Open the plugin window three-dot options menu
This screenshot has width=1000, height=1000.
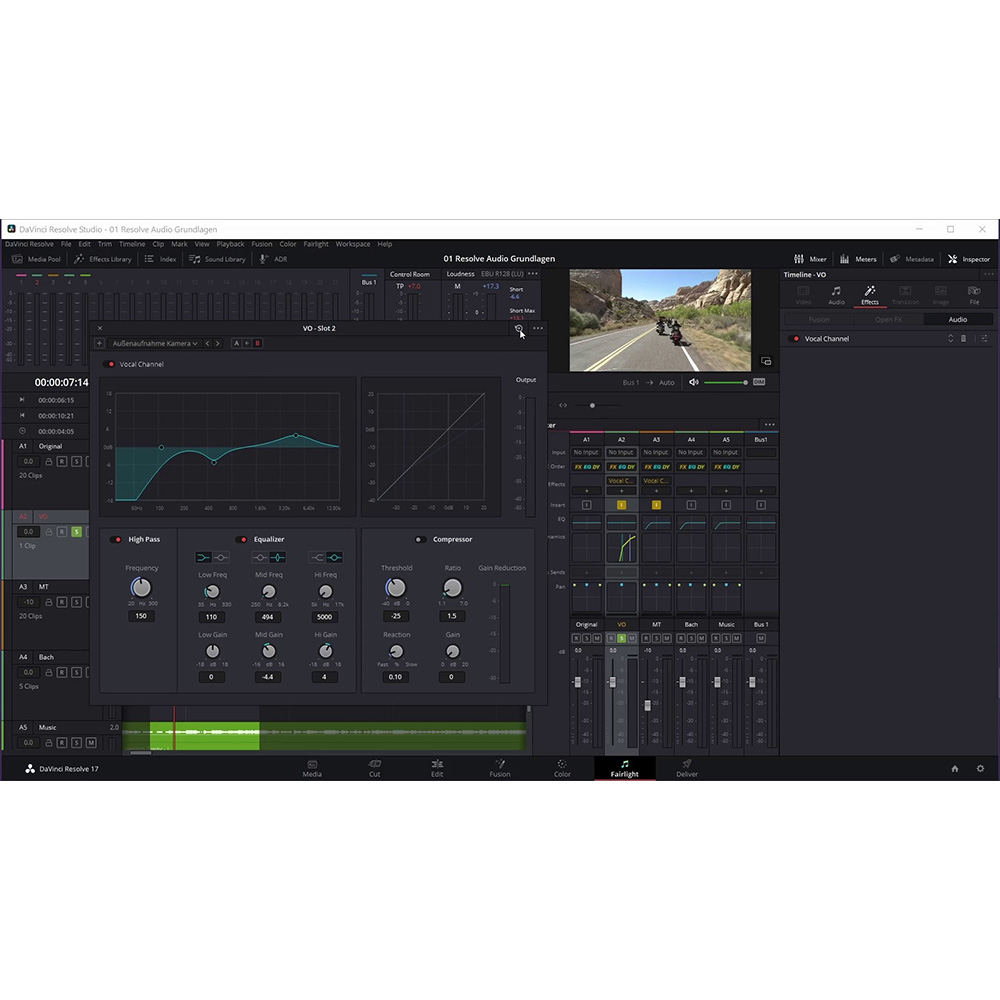[x=538, y=328]
